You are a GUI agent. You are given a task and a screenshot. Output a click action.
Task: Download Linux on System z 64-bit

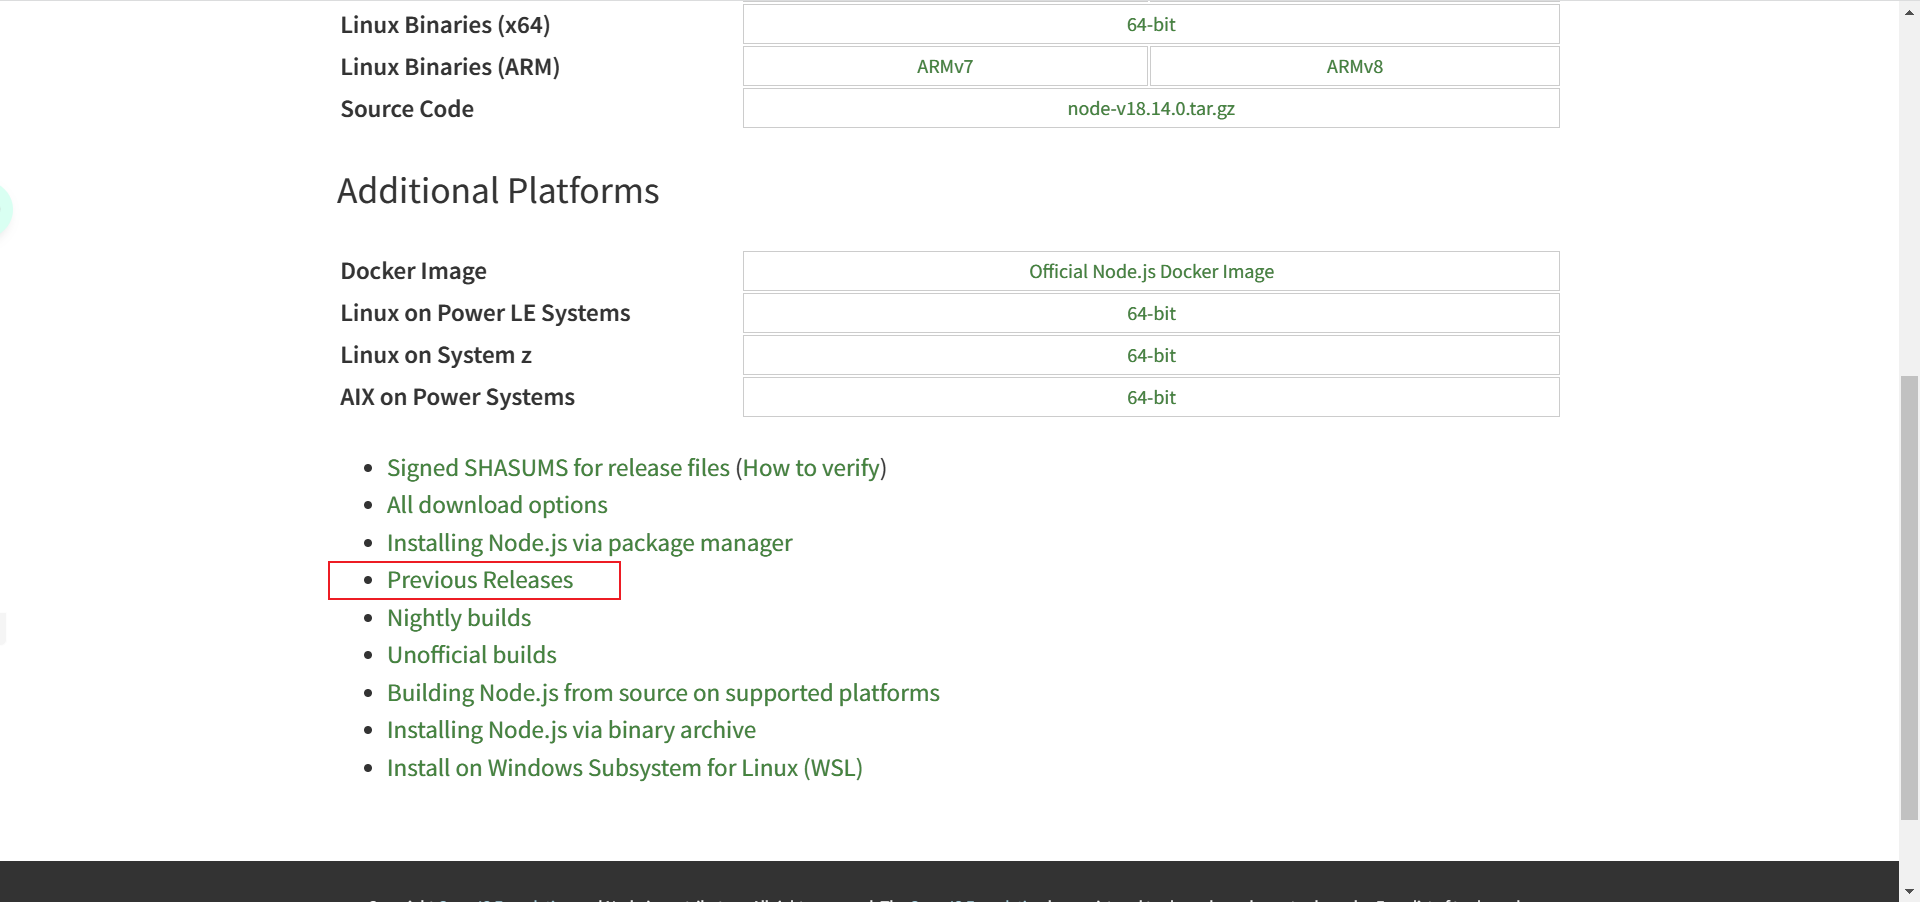1151,356
